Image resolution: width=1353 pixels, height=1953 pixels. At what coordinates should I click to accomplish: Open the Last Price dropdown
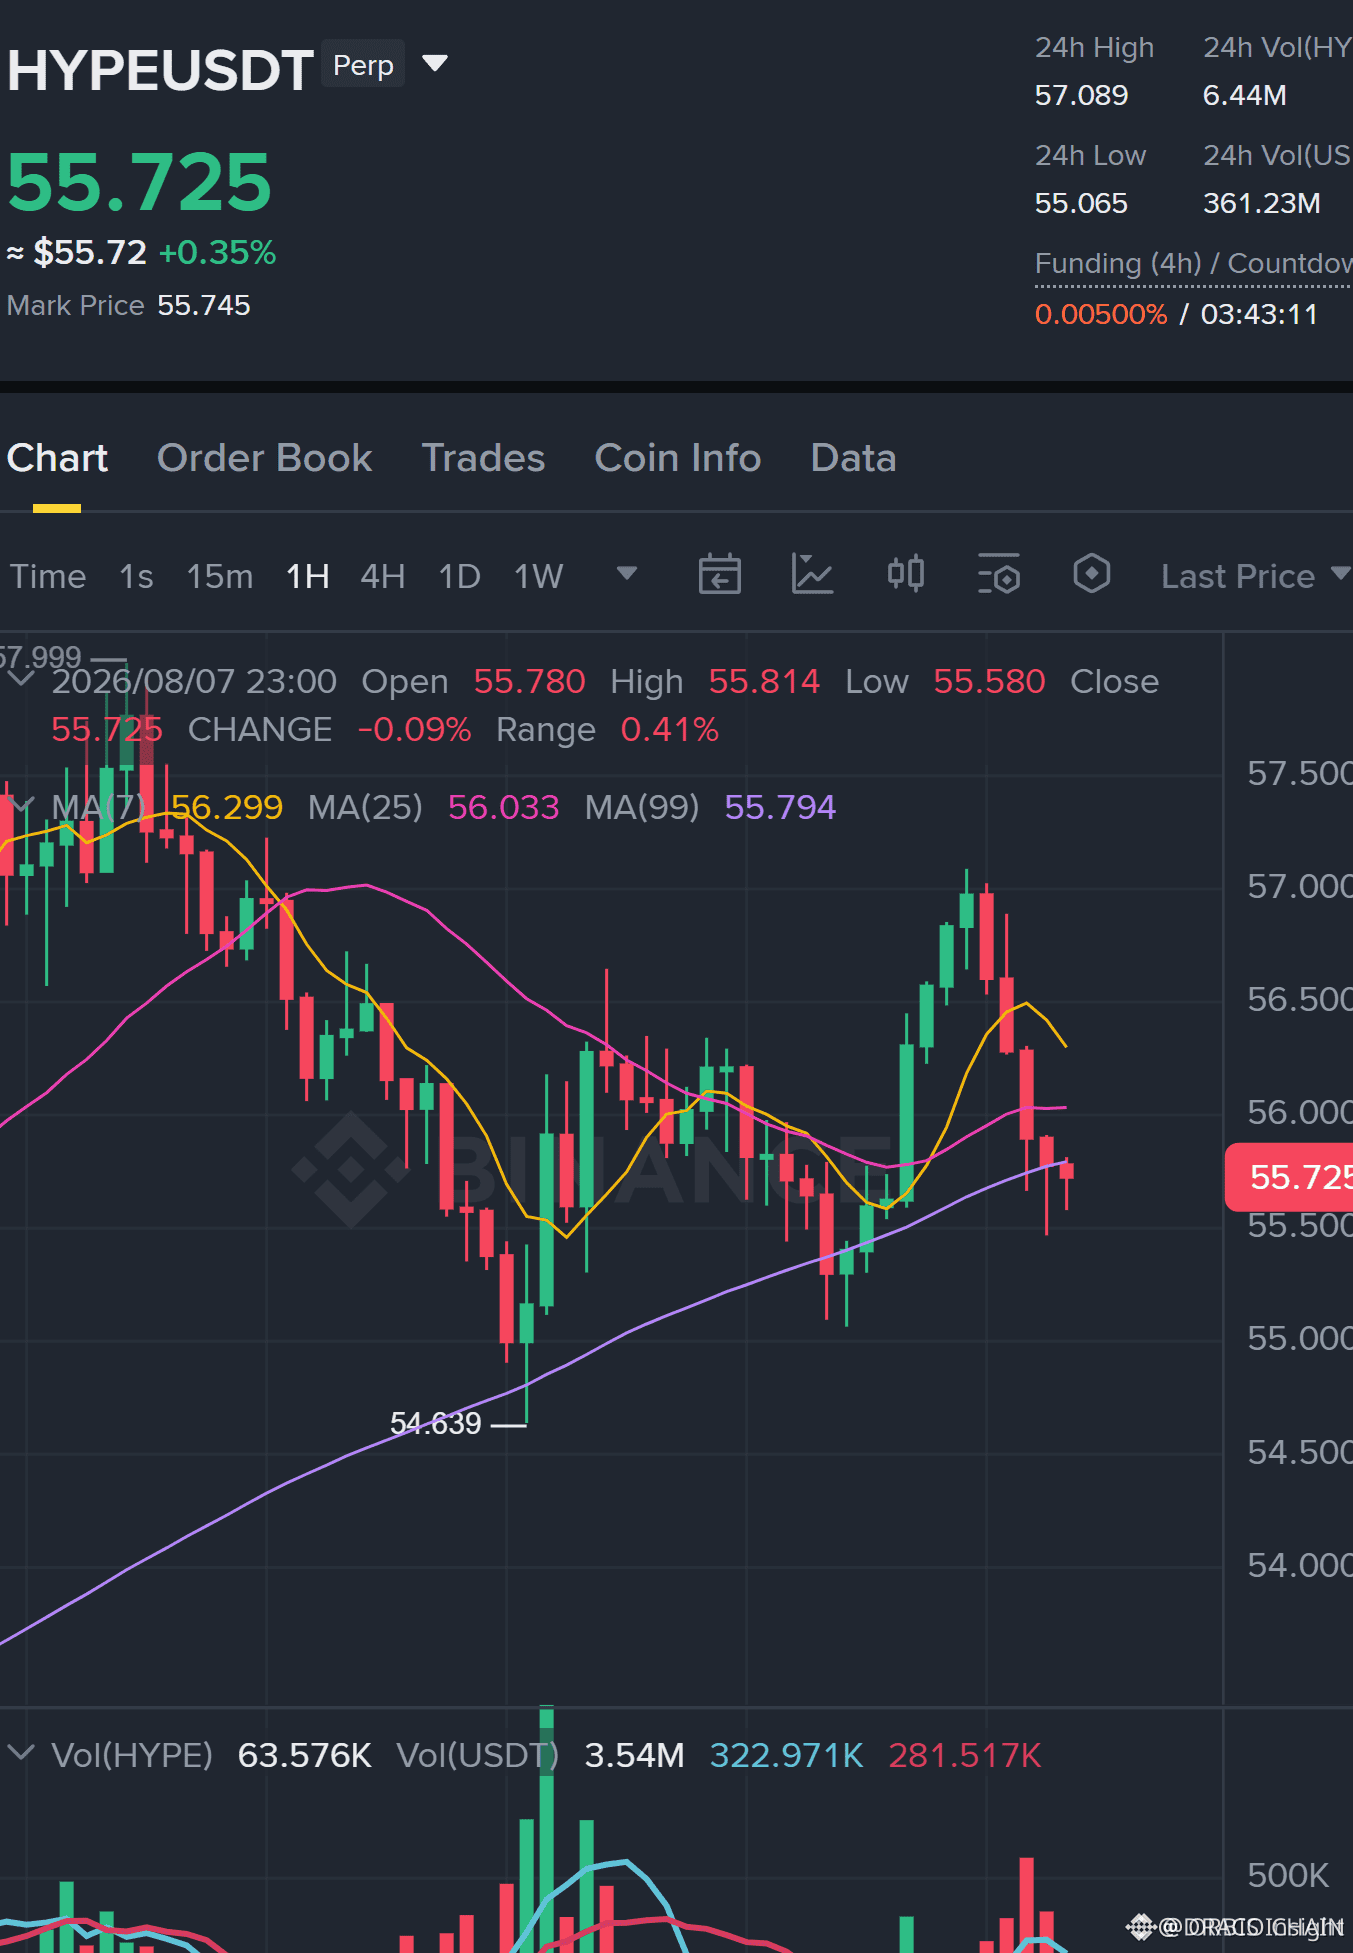click(x=1255, y=576)
